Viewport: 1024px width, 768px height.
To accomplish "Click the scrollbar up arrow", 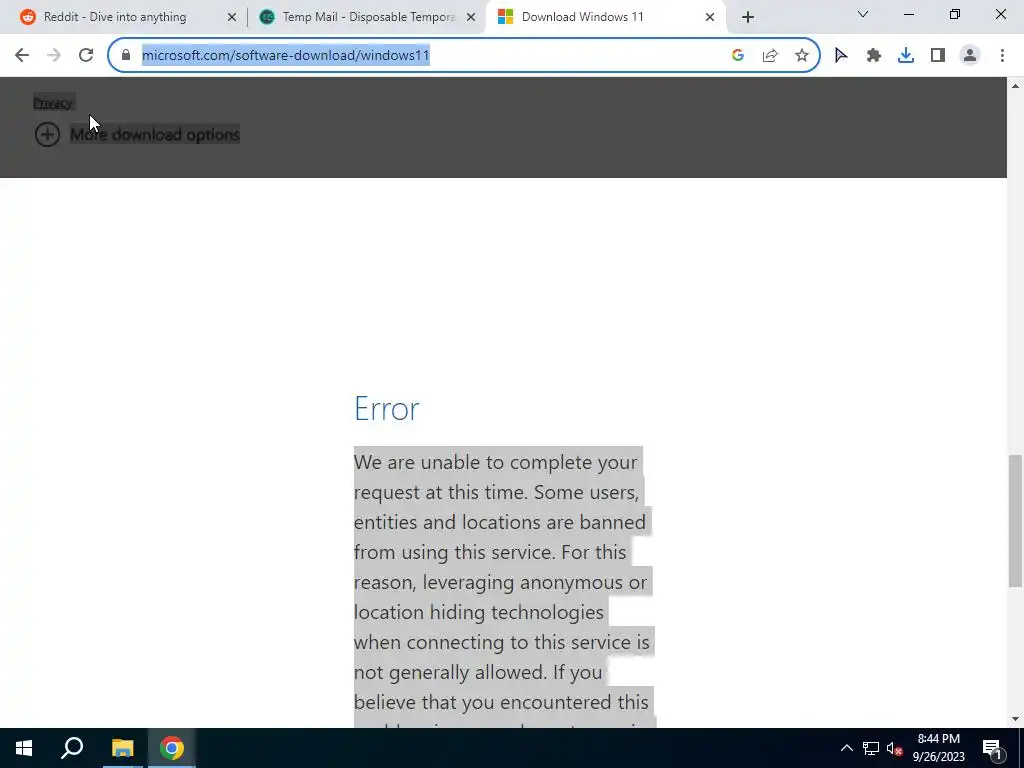I will pyautogui.click(x=1016, y=86).
